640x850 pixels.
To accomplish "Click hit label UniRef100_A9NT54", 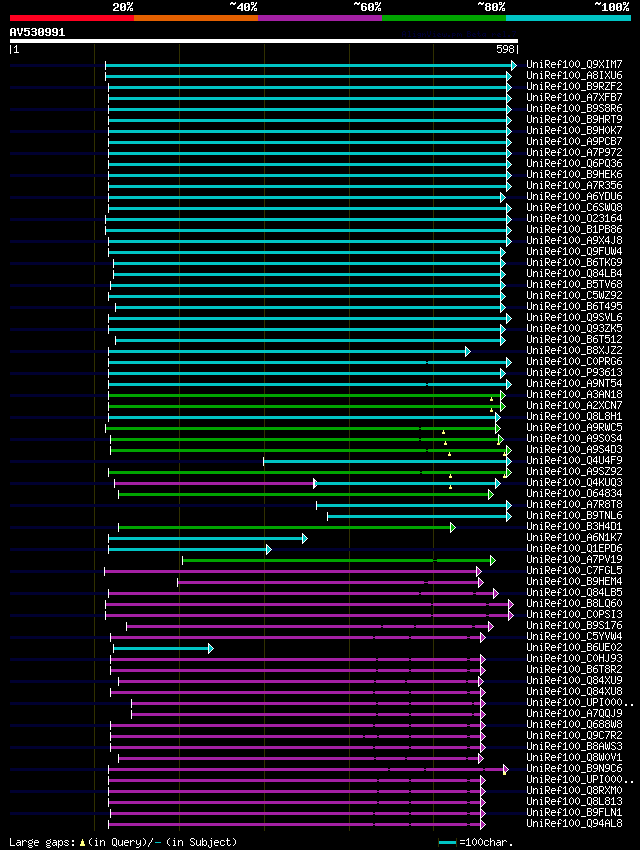I will [574, 383].
